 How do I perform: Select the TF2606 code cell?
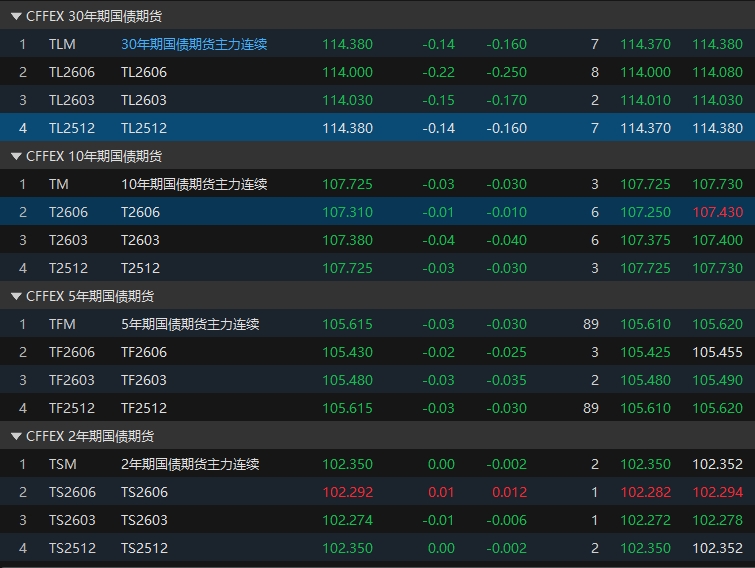coord(72,352)
